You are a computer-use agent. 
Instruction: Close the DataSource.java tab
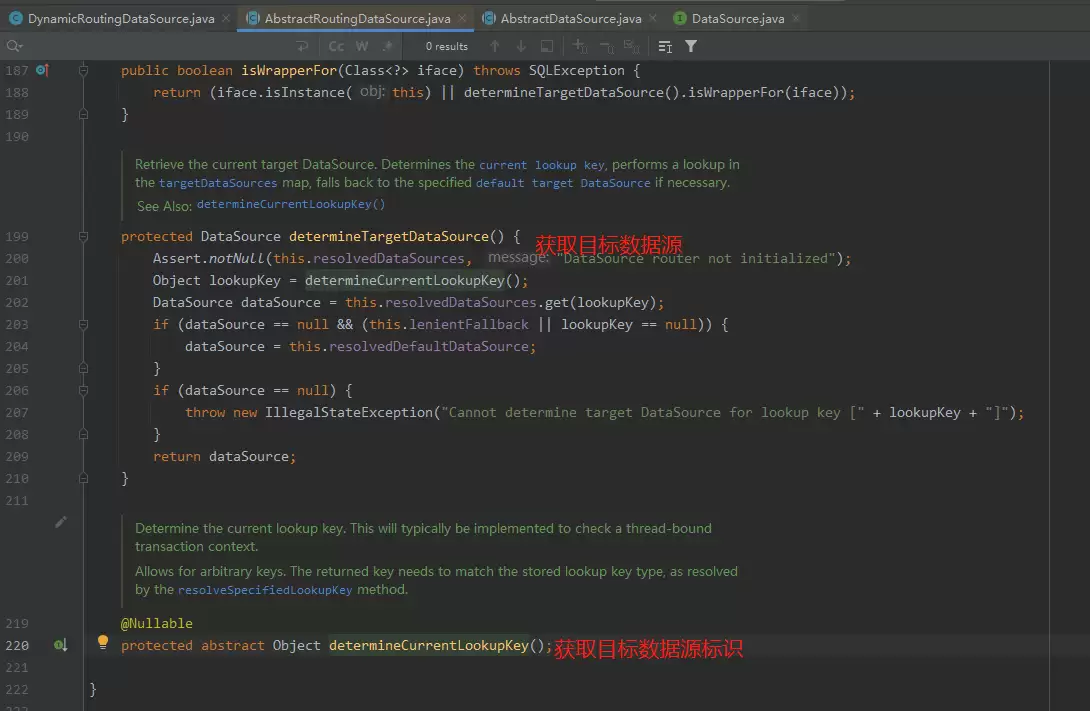[796, 19]
